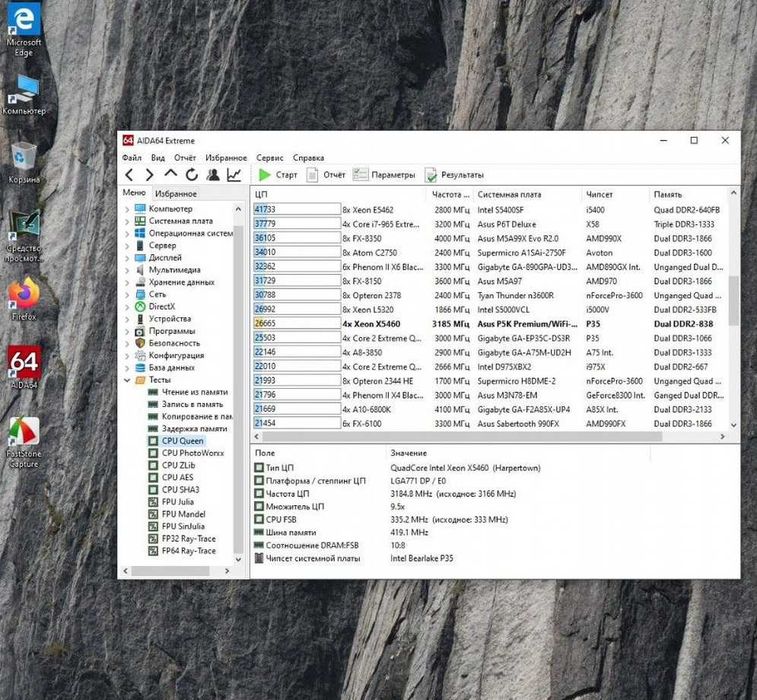Collapse the Тесты tree node
Viewport: 757px width, 700px height.
[x=127, y=380]
